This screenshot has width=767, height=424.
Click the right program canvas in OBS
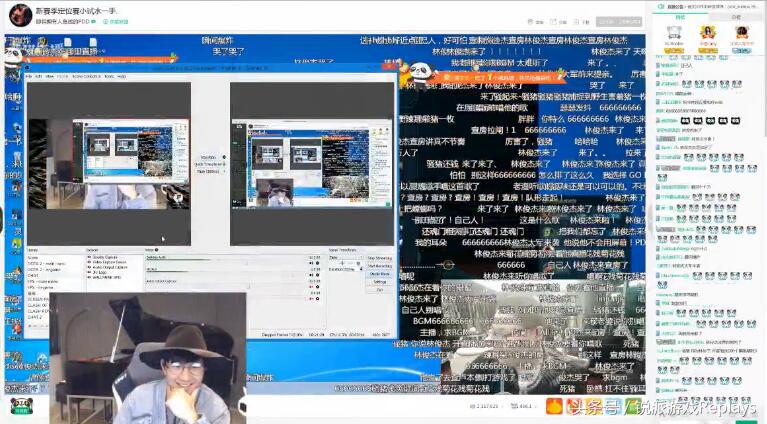point(312,163)
